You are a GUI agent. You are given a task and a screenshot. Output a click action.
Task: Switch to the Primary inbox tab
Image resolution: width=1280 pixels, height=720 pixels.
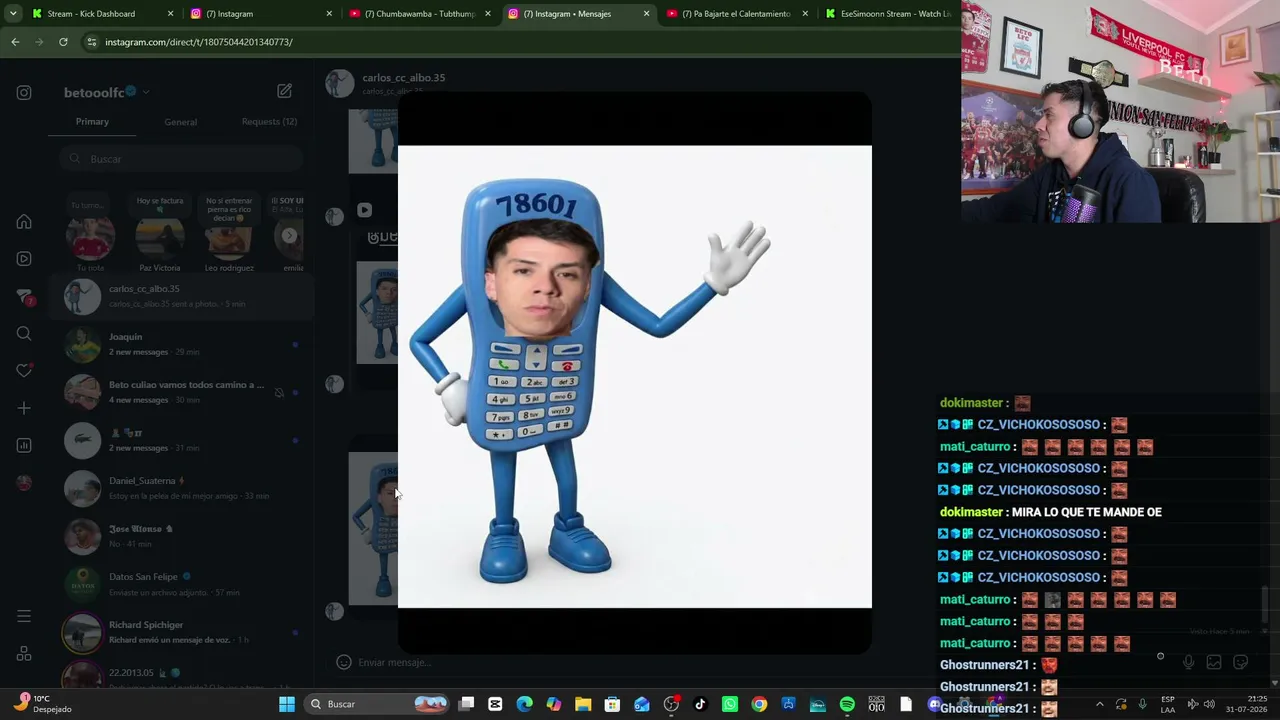pos(92,122)
